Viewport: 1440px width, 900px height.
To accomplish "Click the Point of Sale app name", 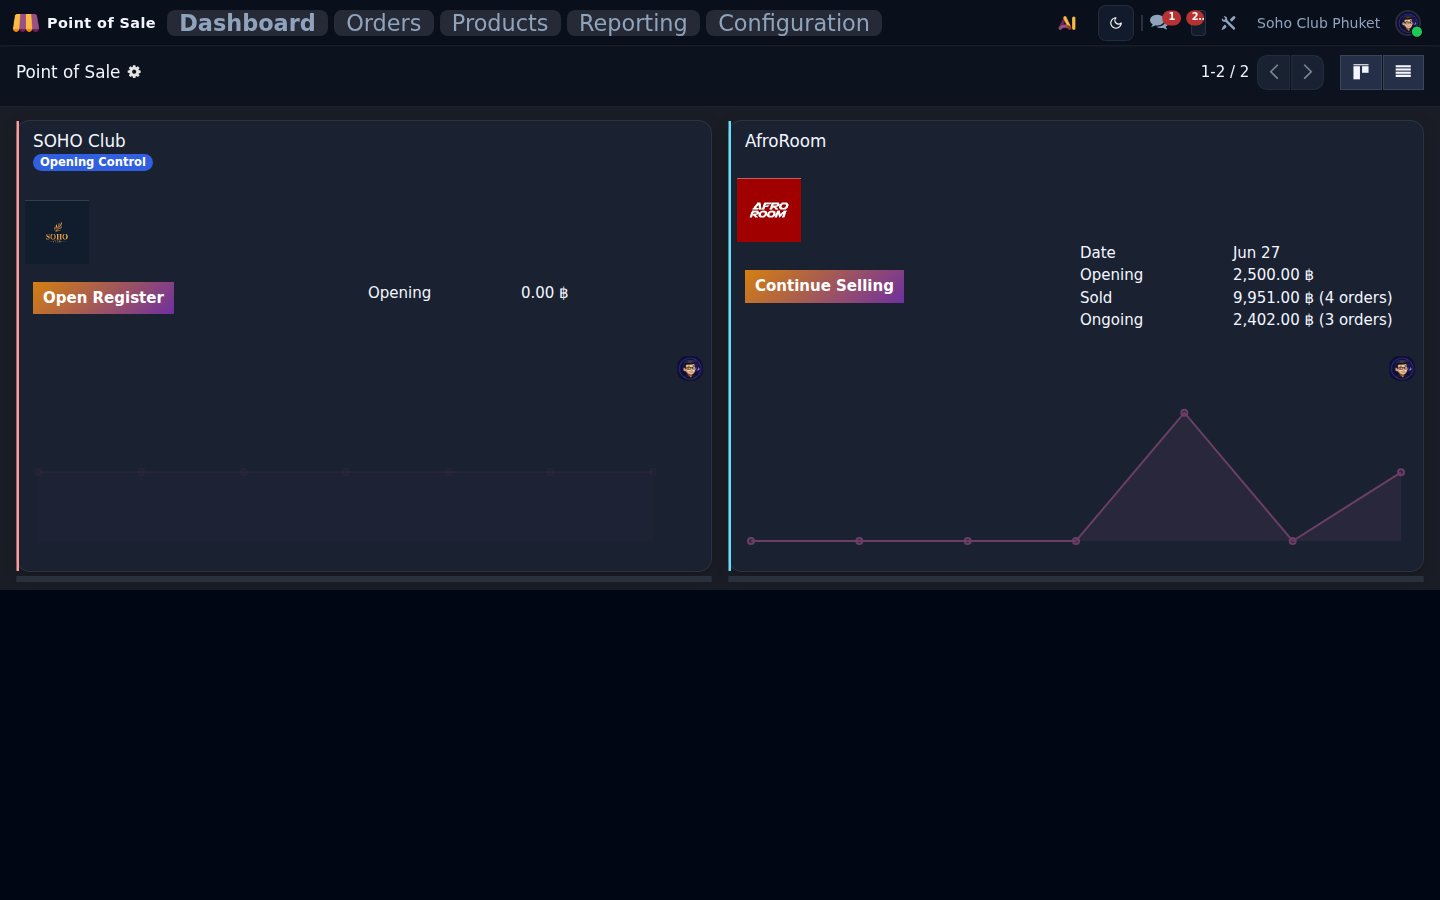I will (x=101, y=22).
